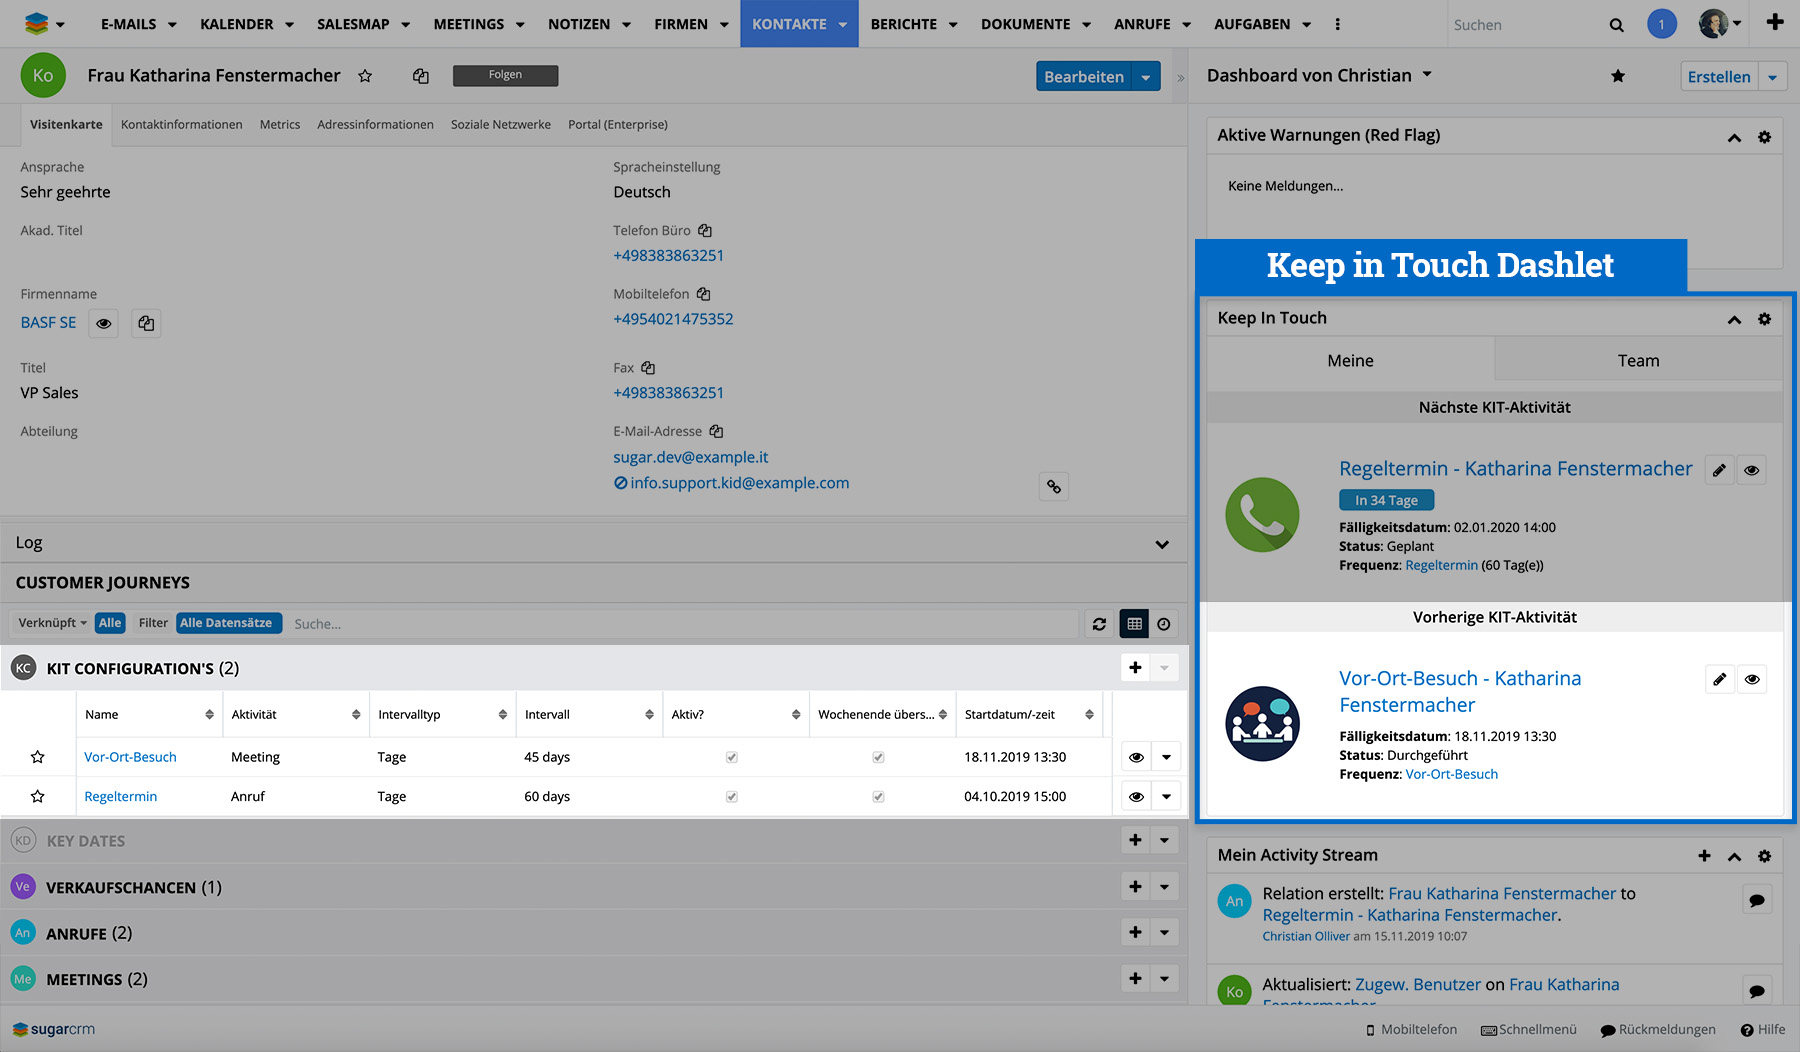Expand the Log section chevron
Image resolution: width=1800 pixels, height=1052 pixels.
pos(1162,544)
